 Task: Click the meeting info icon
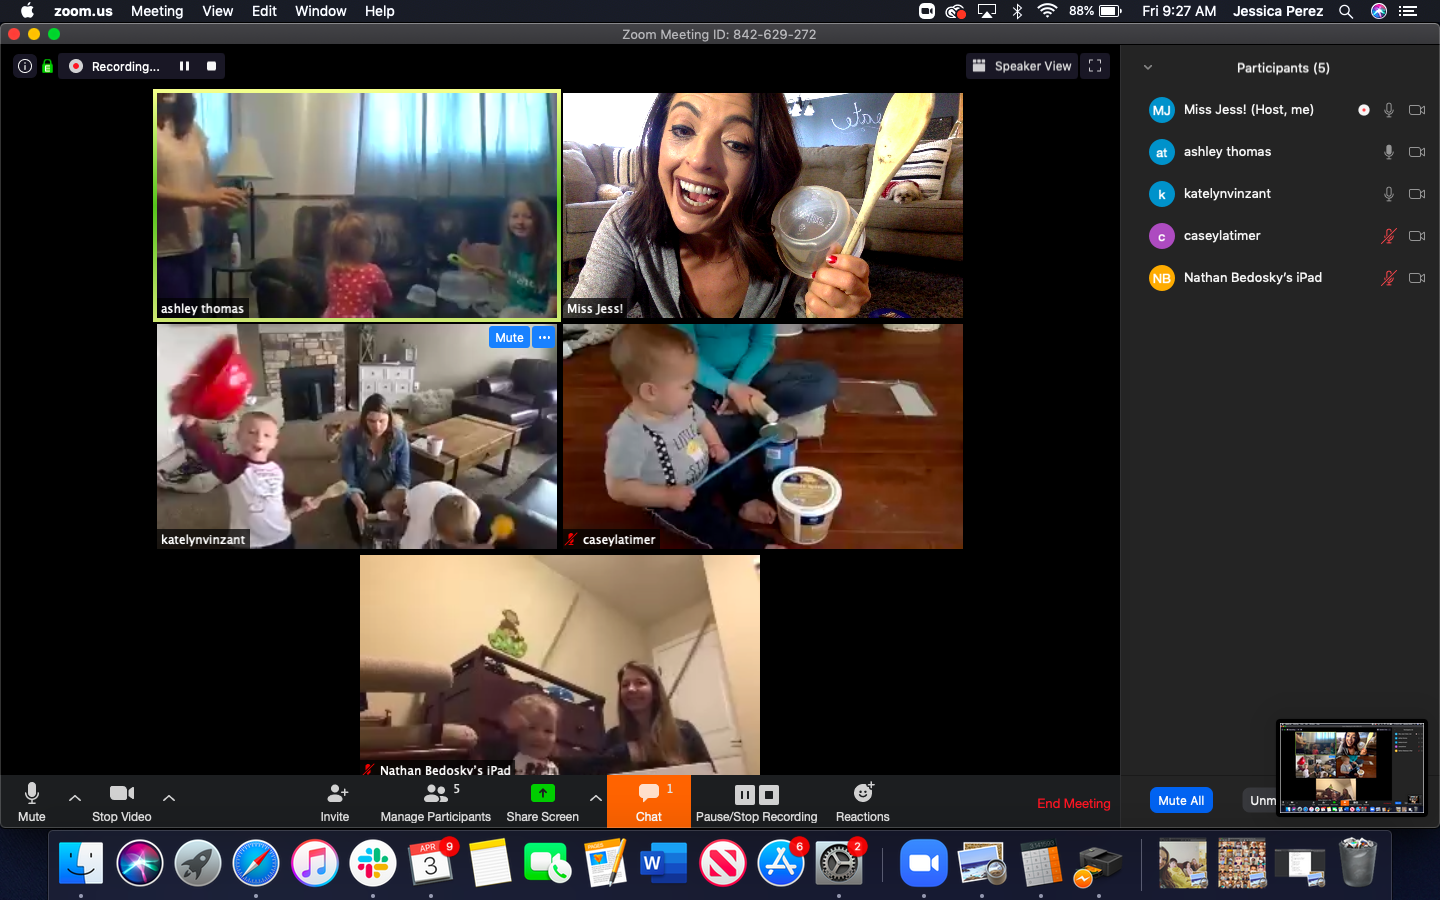25,66
